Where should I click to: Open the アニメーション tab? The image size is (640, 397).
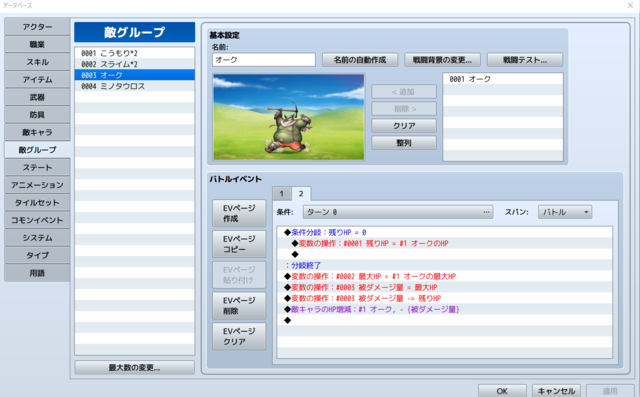point(37,185)
